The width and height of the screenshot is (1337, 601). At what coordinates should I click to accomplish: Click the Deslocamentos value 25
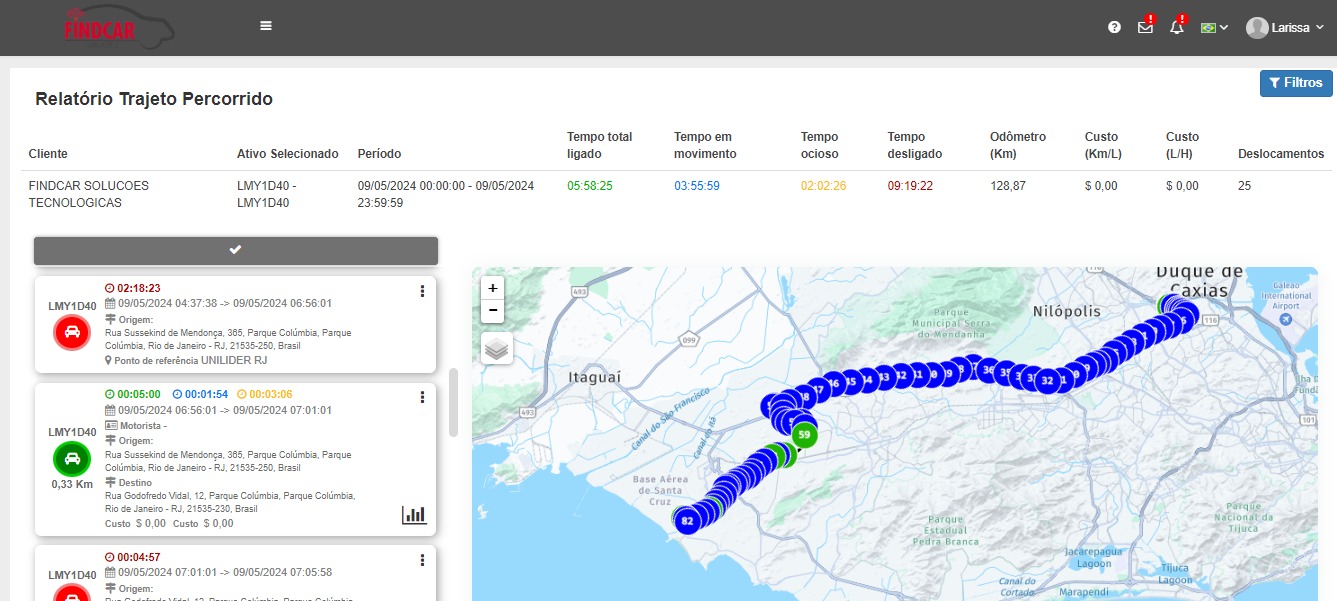click(1245, 186)
